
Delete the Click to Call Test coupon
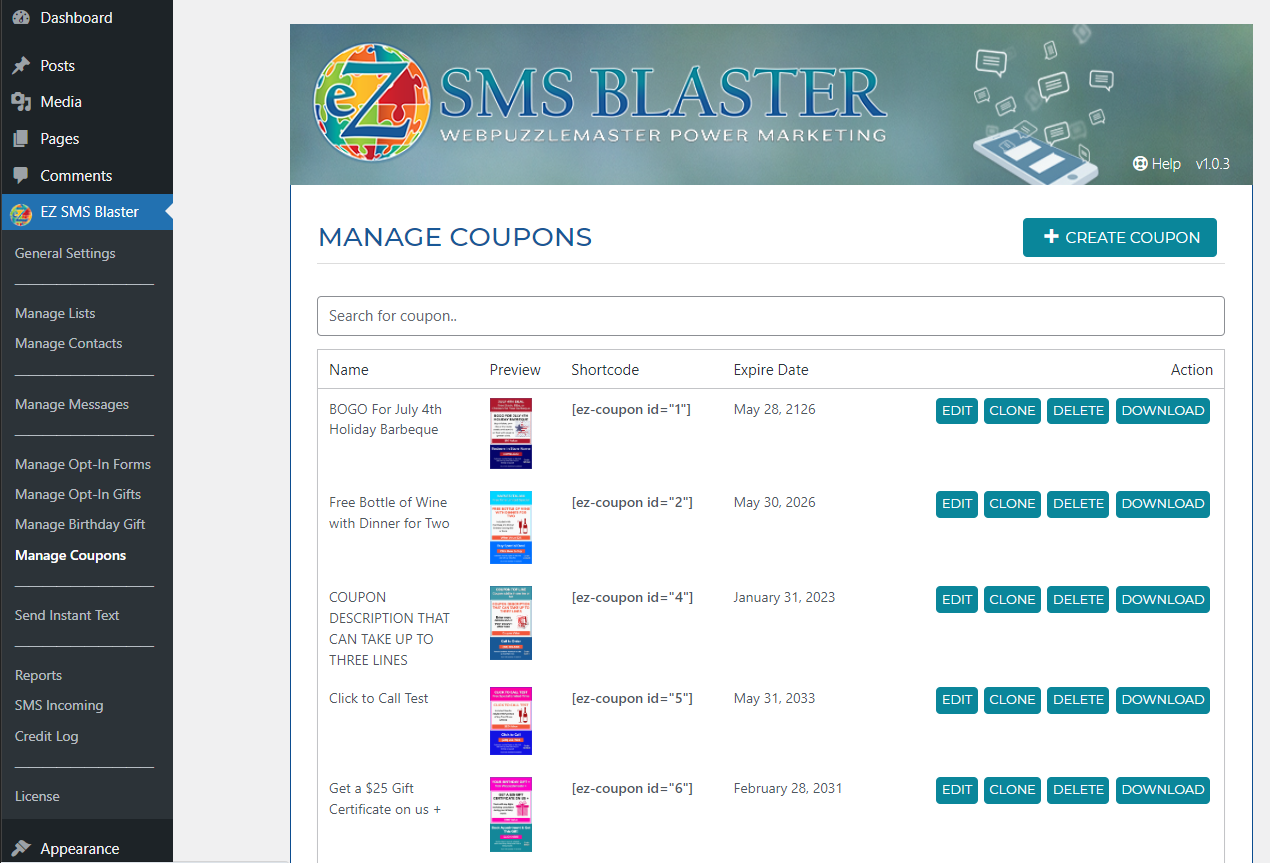[x=1078, y=700]
